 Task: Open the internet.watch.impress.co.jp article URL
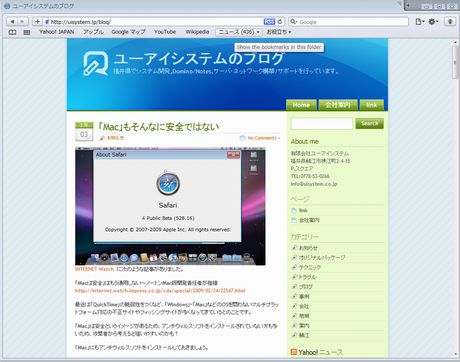(x=160, y=290)
